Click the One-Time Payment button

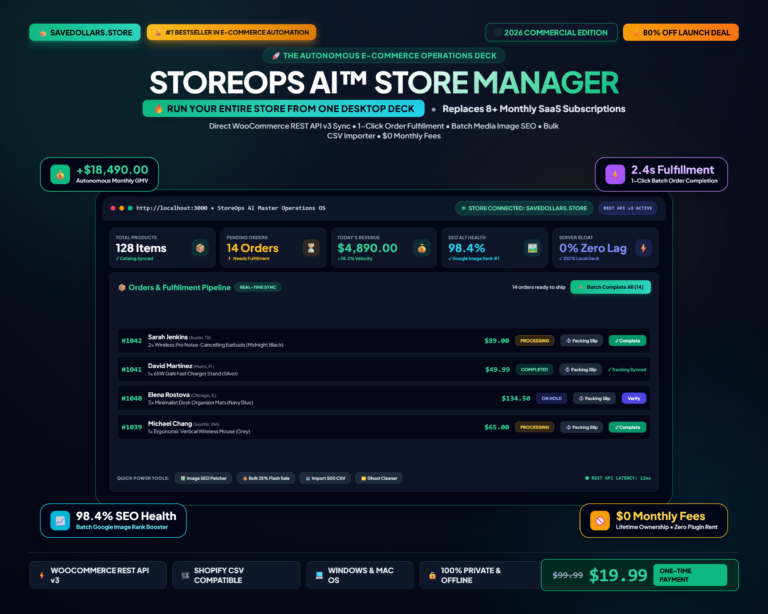tap(690, 575)
